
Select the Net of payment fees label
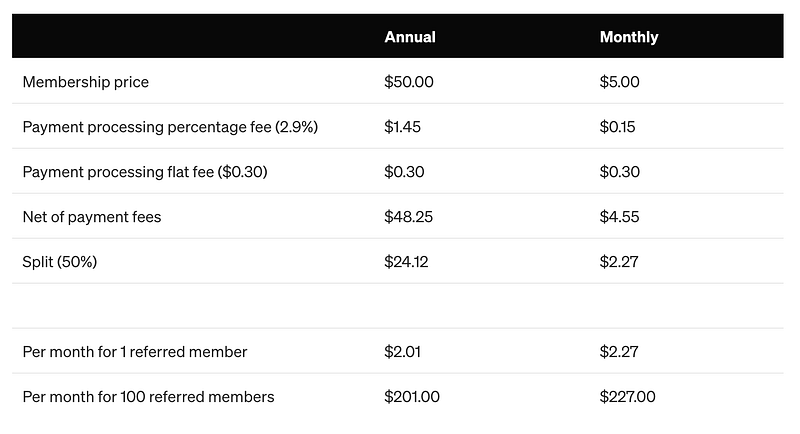coord(92,217)
